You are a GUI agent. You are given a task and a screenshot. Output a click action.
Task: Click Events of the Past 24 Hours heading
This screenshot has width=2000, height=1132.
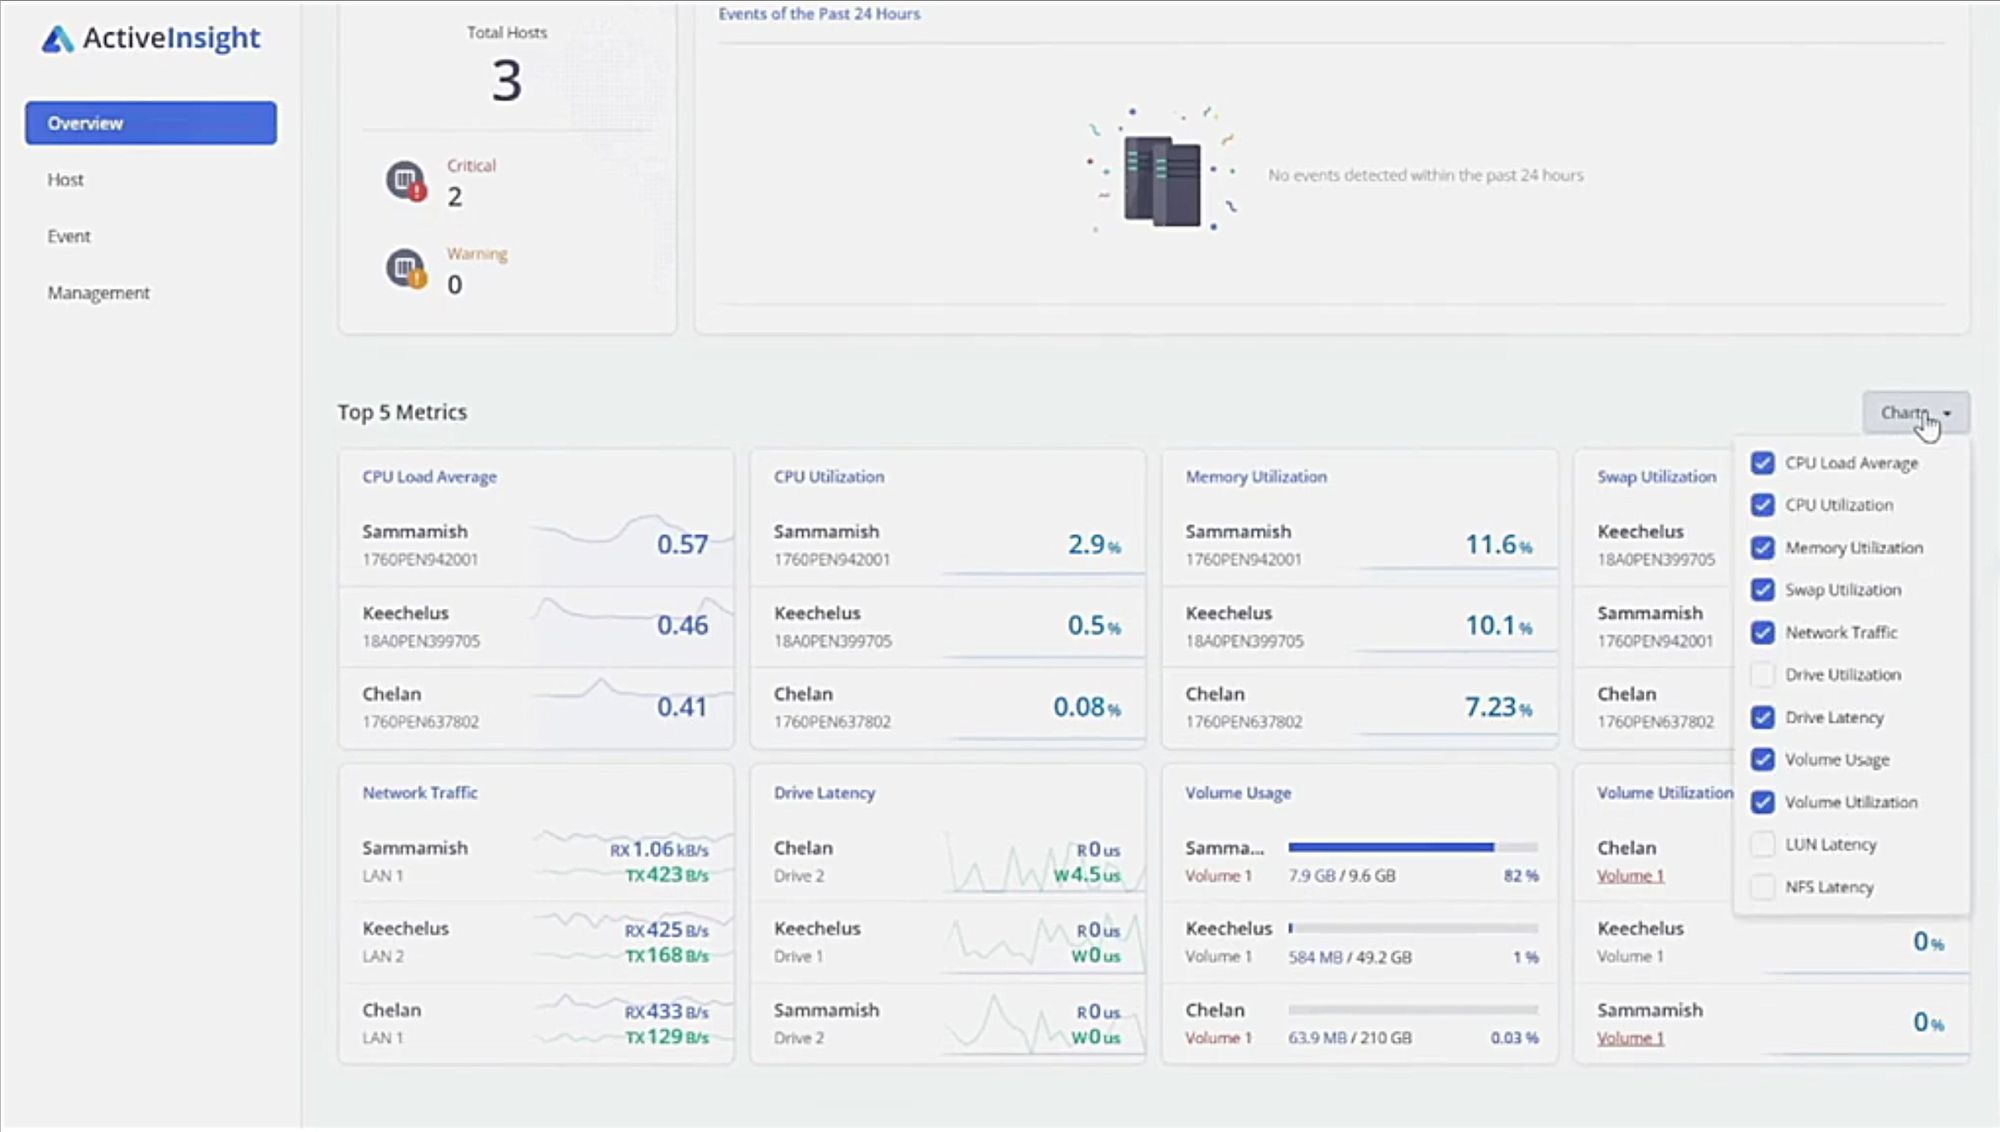pyautogui.click(x=819, y=14)
